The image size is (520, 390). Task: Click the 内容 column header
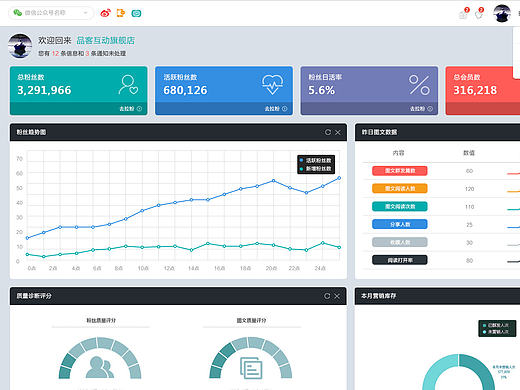[398, 153]
